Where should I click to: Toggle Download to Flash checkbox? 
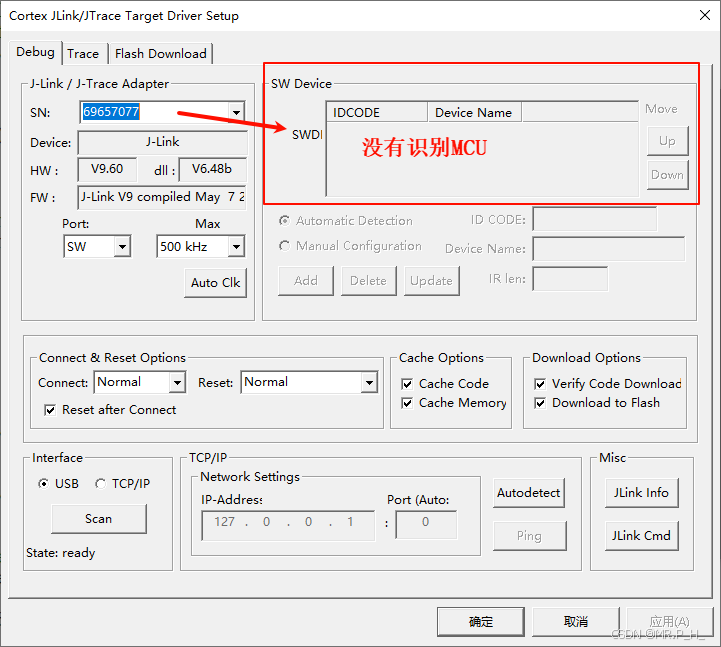(x=540, y=403)
